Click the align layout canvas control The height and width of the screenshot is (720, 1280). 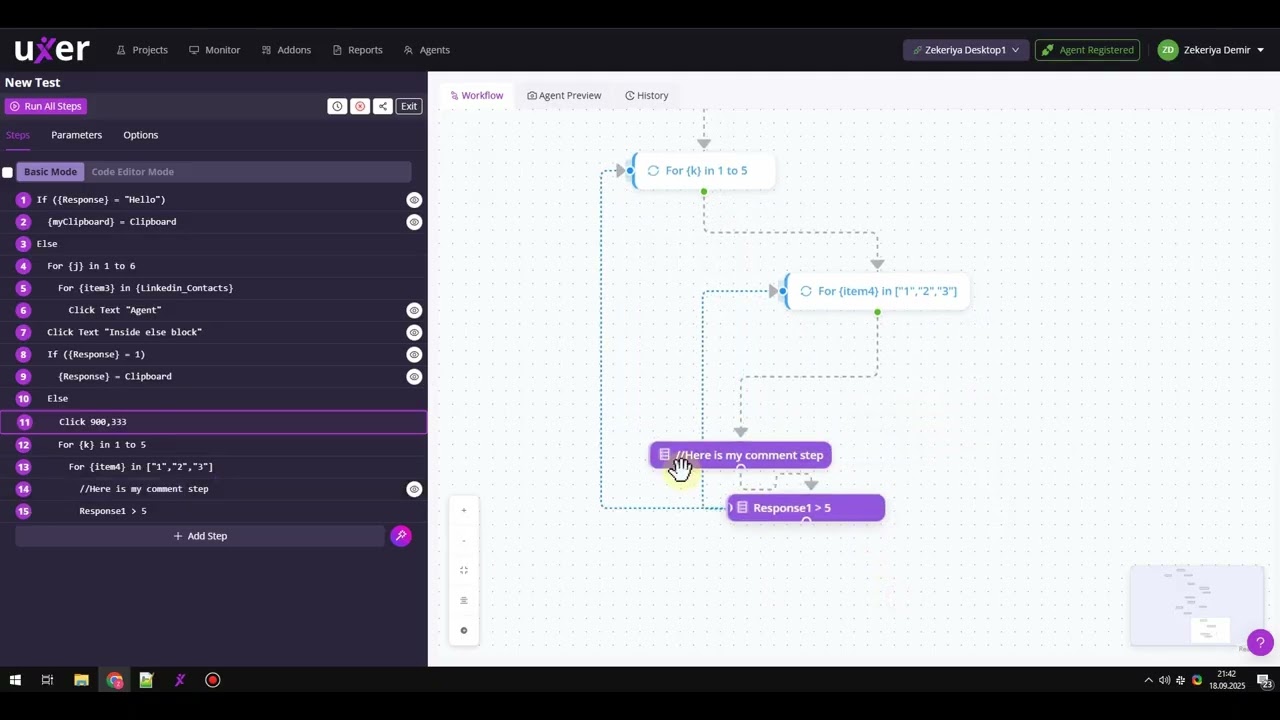(x=463, y=601)
